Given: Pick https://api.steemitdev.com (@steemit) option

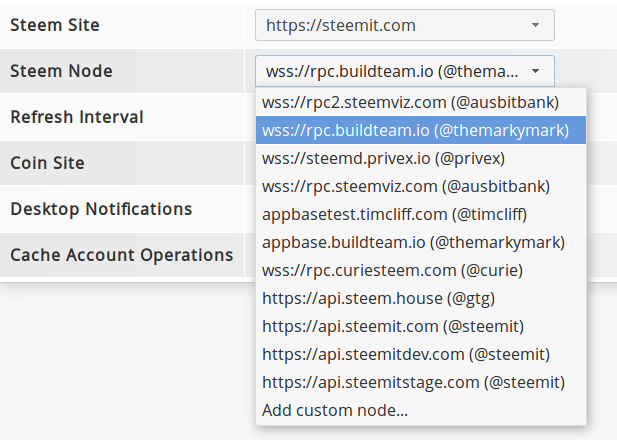Looking at the screenshot, I should point(421,354).
